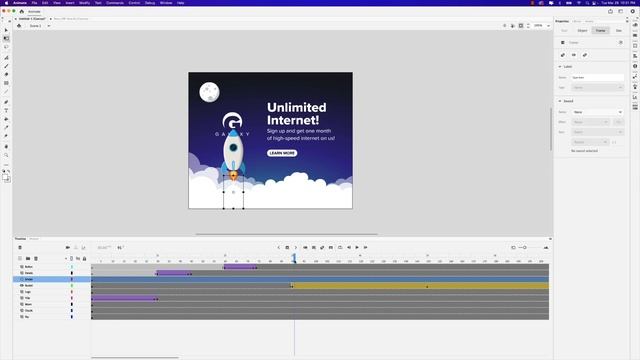The width and height of the screenshot is (640, 360).
Task: Switch to the Tool properties tab
Action: point(564,31)
